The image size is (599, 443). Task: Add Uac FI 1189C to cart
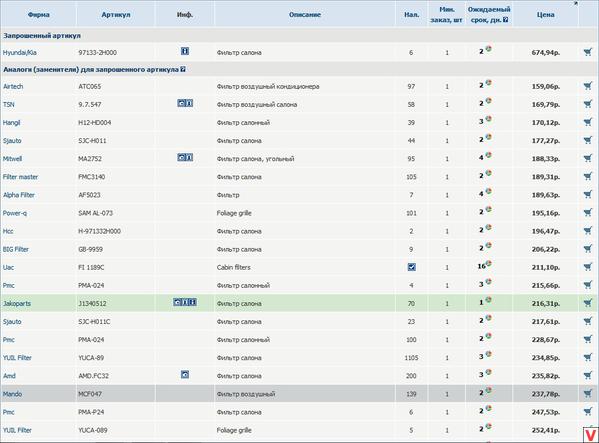(x=588, y=267)
